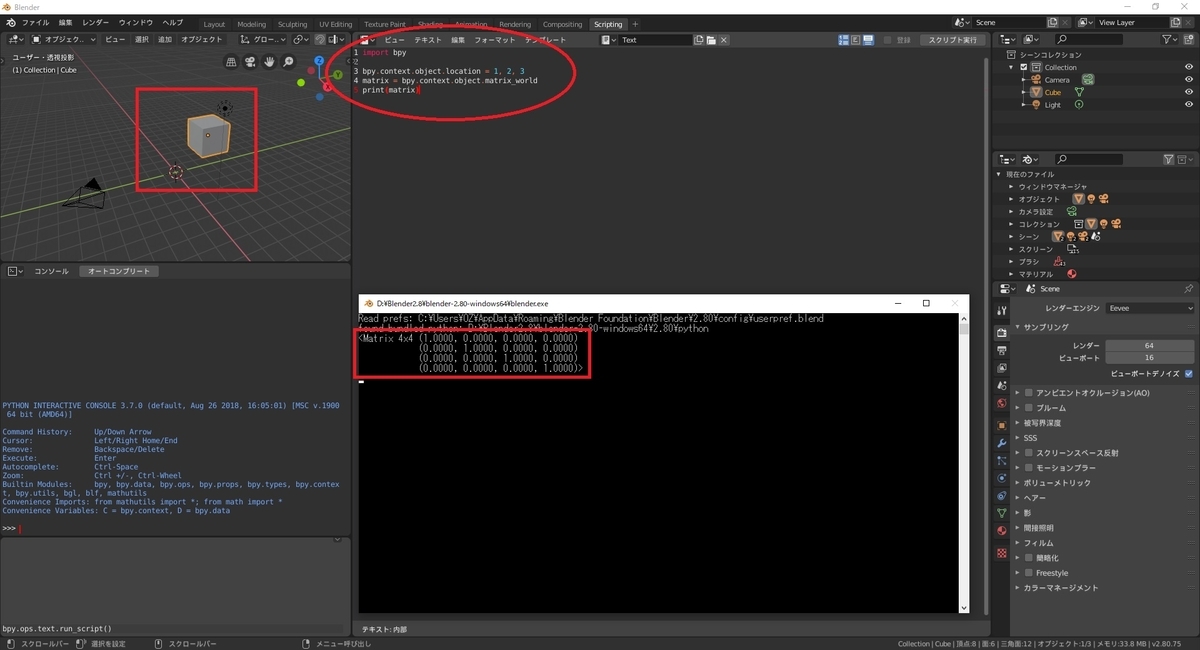
Task: Switch to the Modeling workspace tab
Action: [x=252, y=24]
